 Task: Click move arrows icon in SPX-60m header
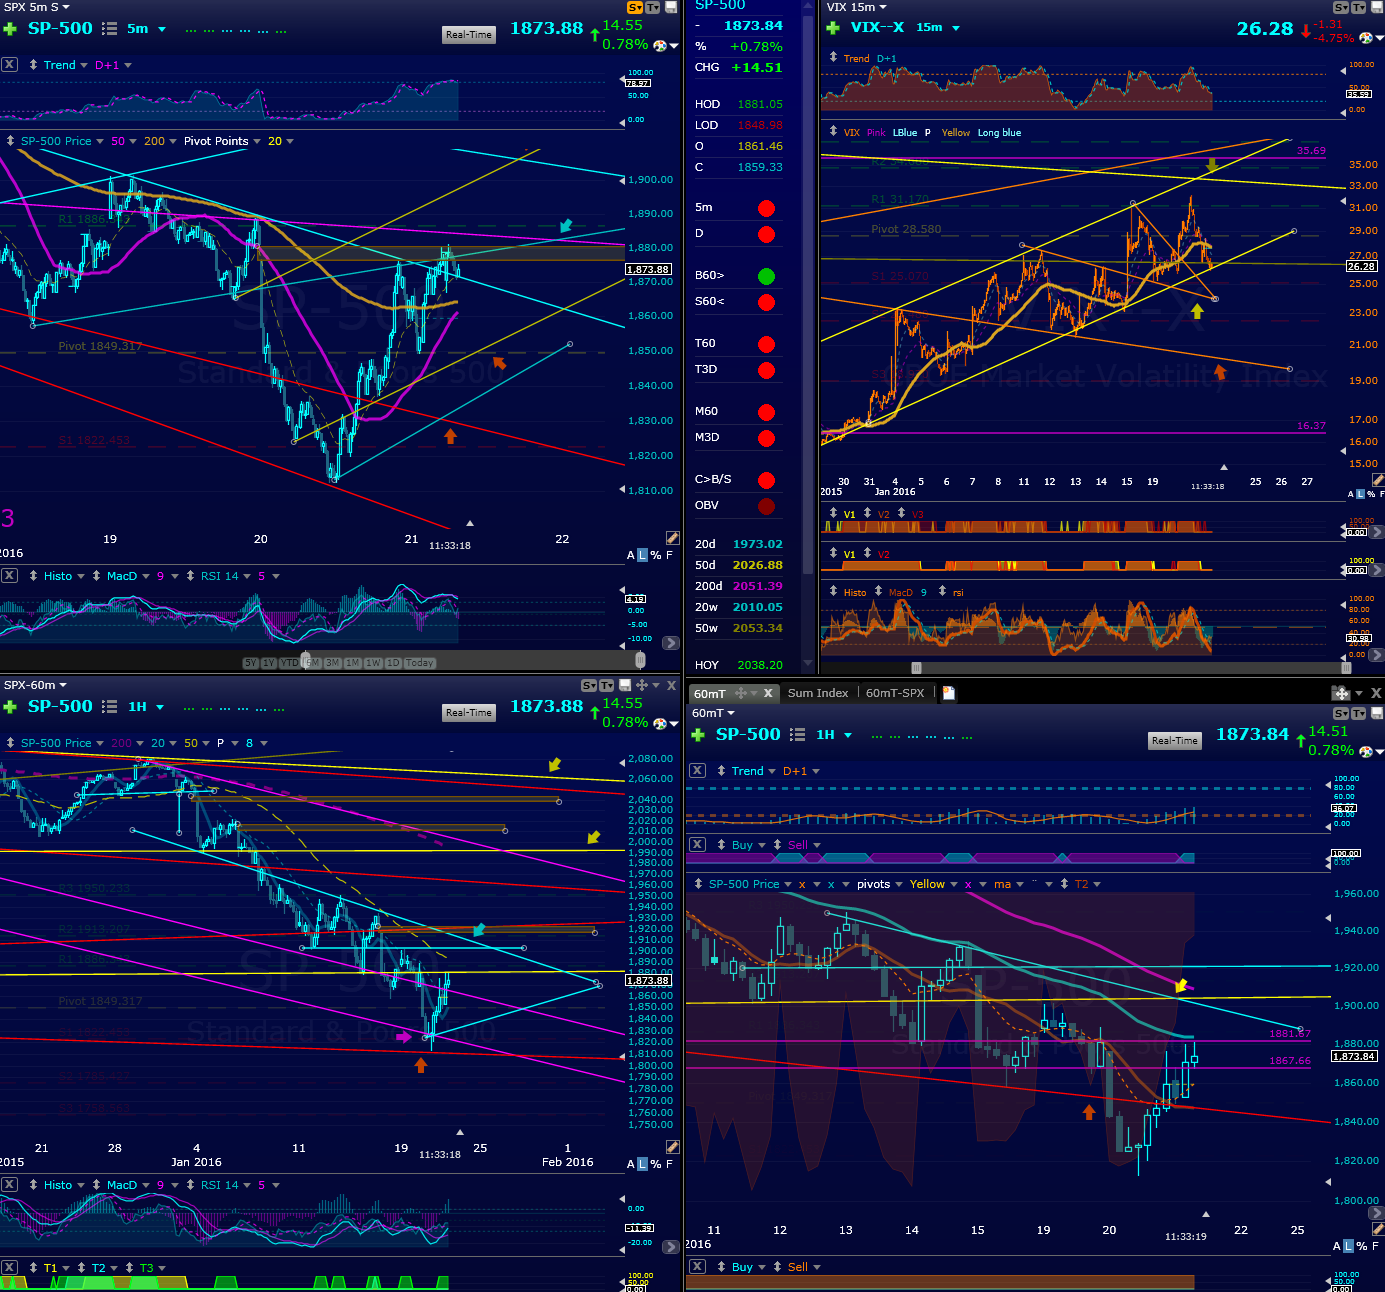click(641, 685)
